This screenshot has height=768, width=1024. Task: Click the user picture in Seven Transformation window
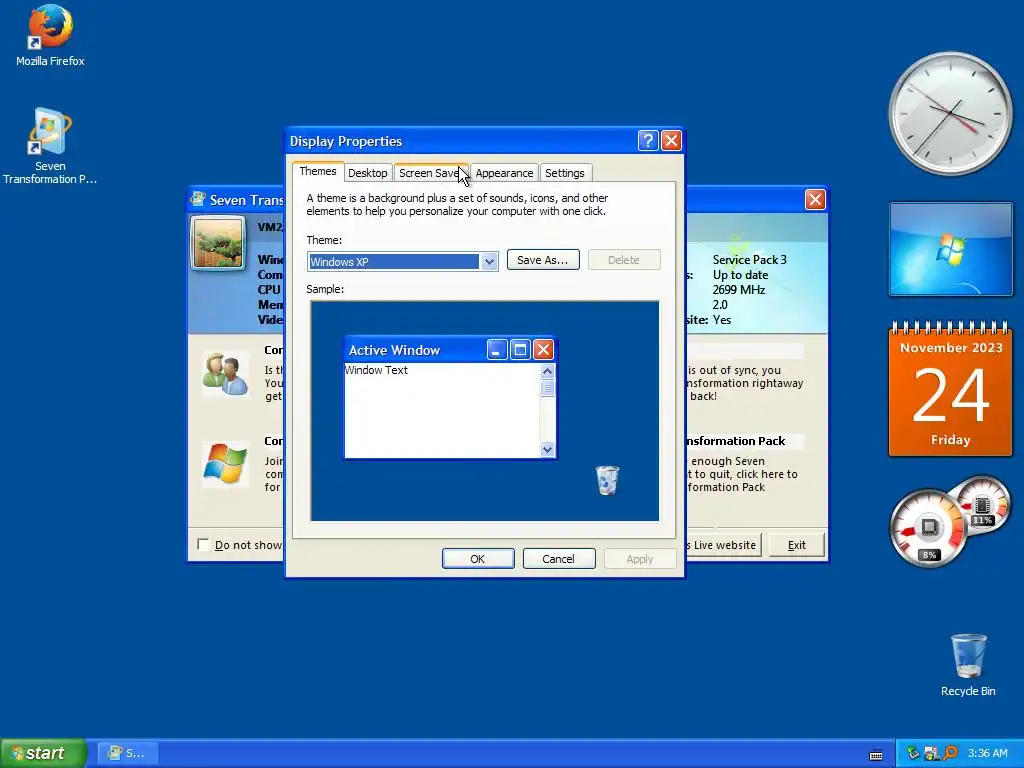pyautogui.click(x=218, y=242)
